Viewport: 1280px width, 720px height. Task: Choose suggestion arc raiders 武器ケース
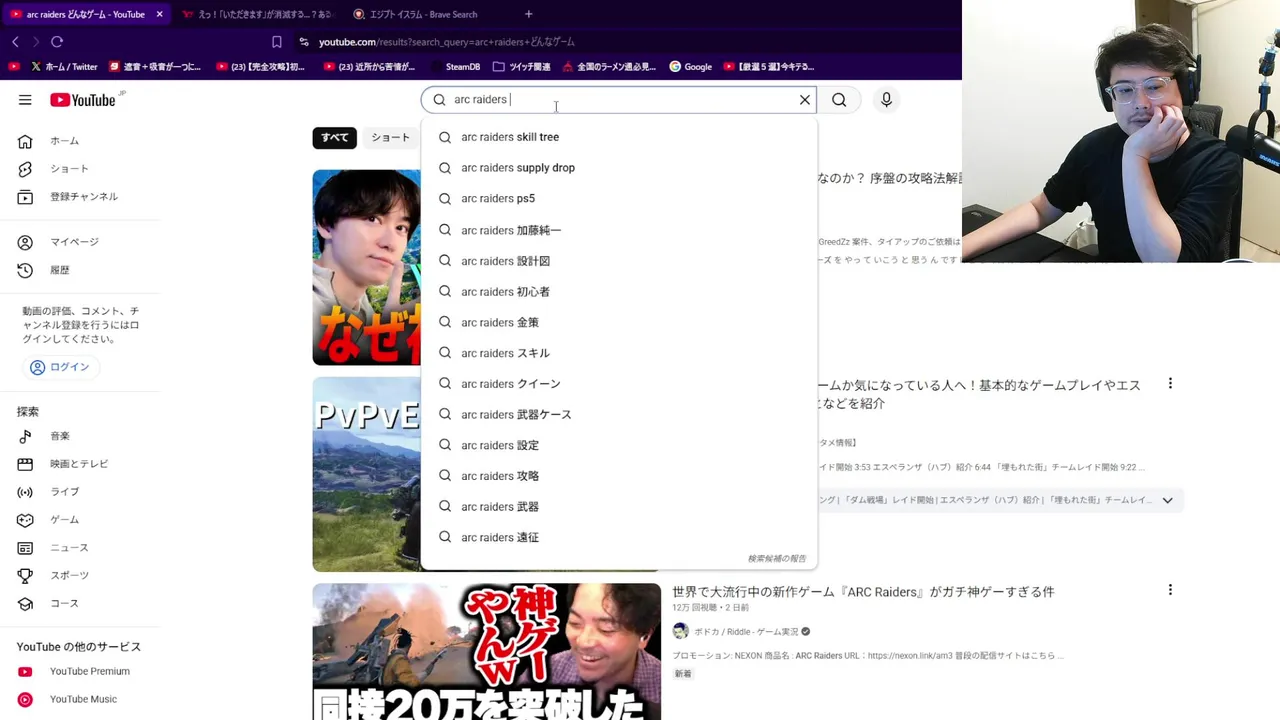click(619, 415)
